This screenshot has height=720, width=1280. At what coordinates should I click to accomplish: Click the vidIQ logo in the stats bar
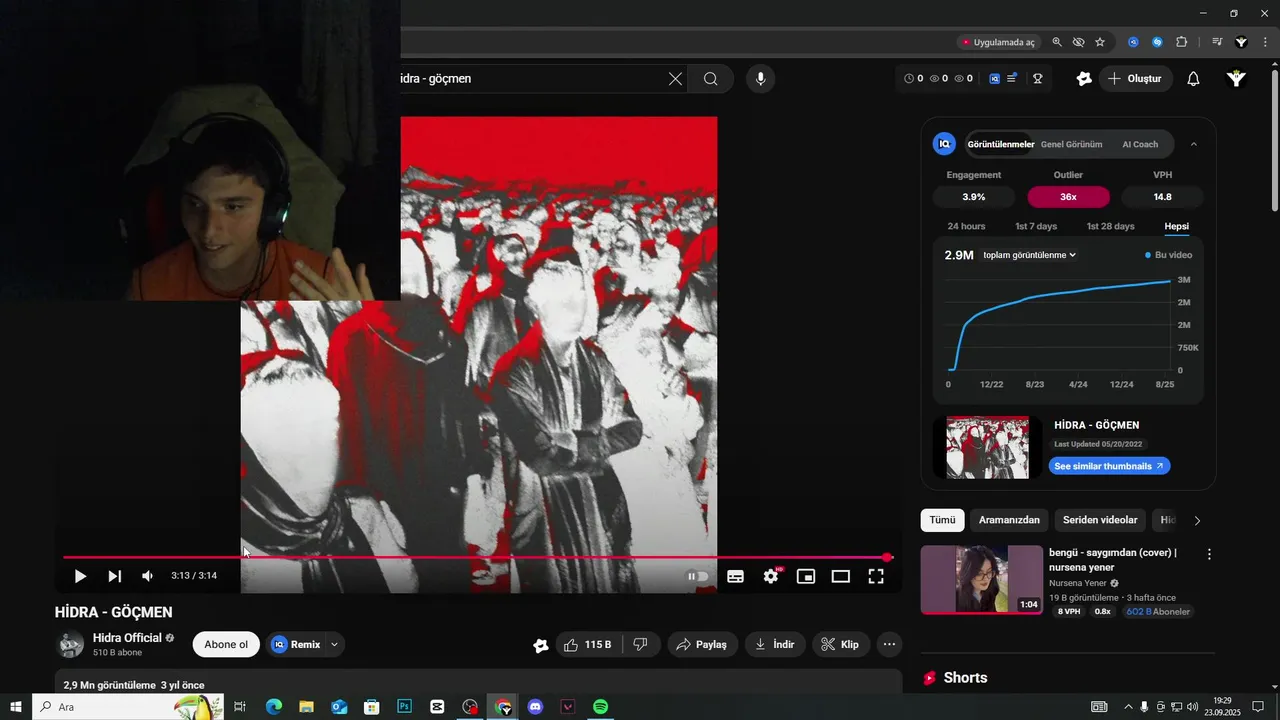point(994,78)
